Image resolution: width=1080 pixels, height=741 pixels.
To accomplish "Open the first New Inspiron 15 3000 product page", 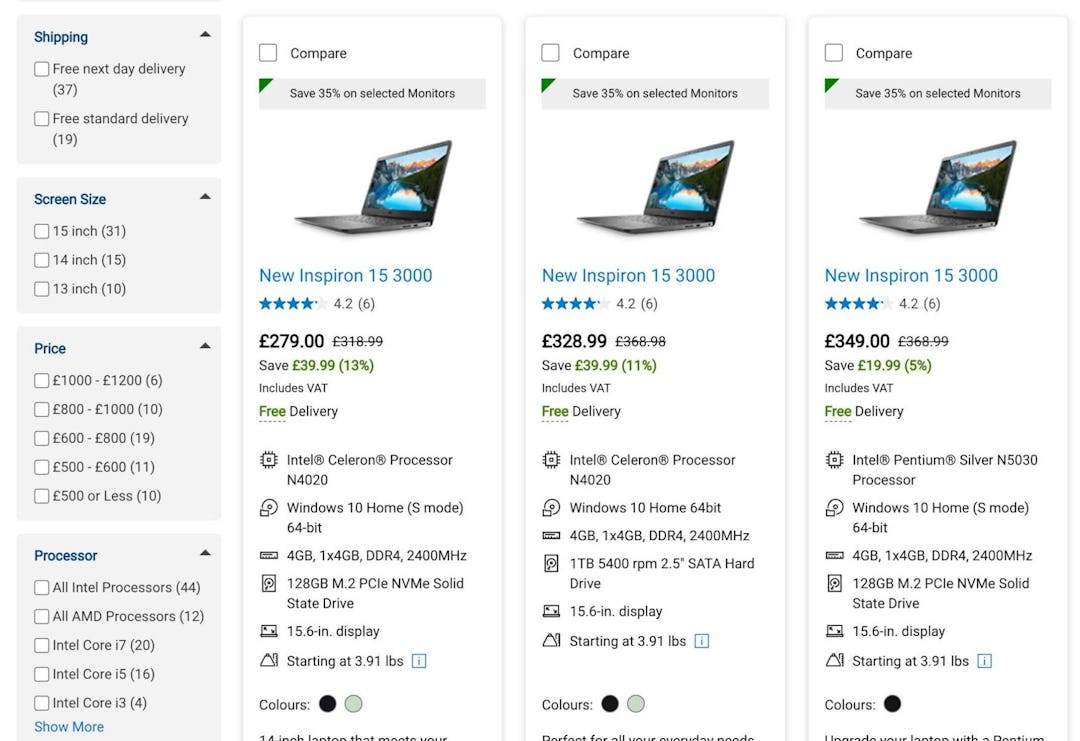I will click(346, 275).
